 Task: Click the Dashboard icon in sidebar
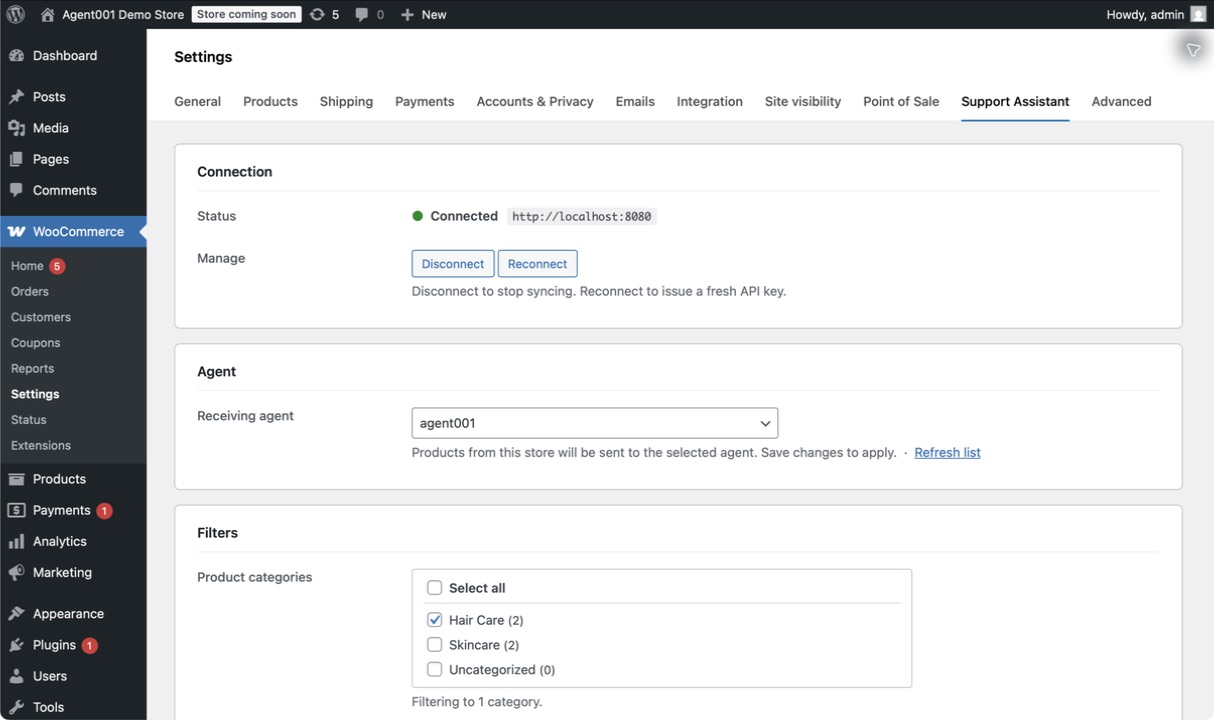pos(16,56)
